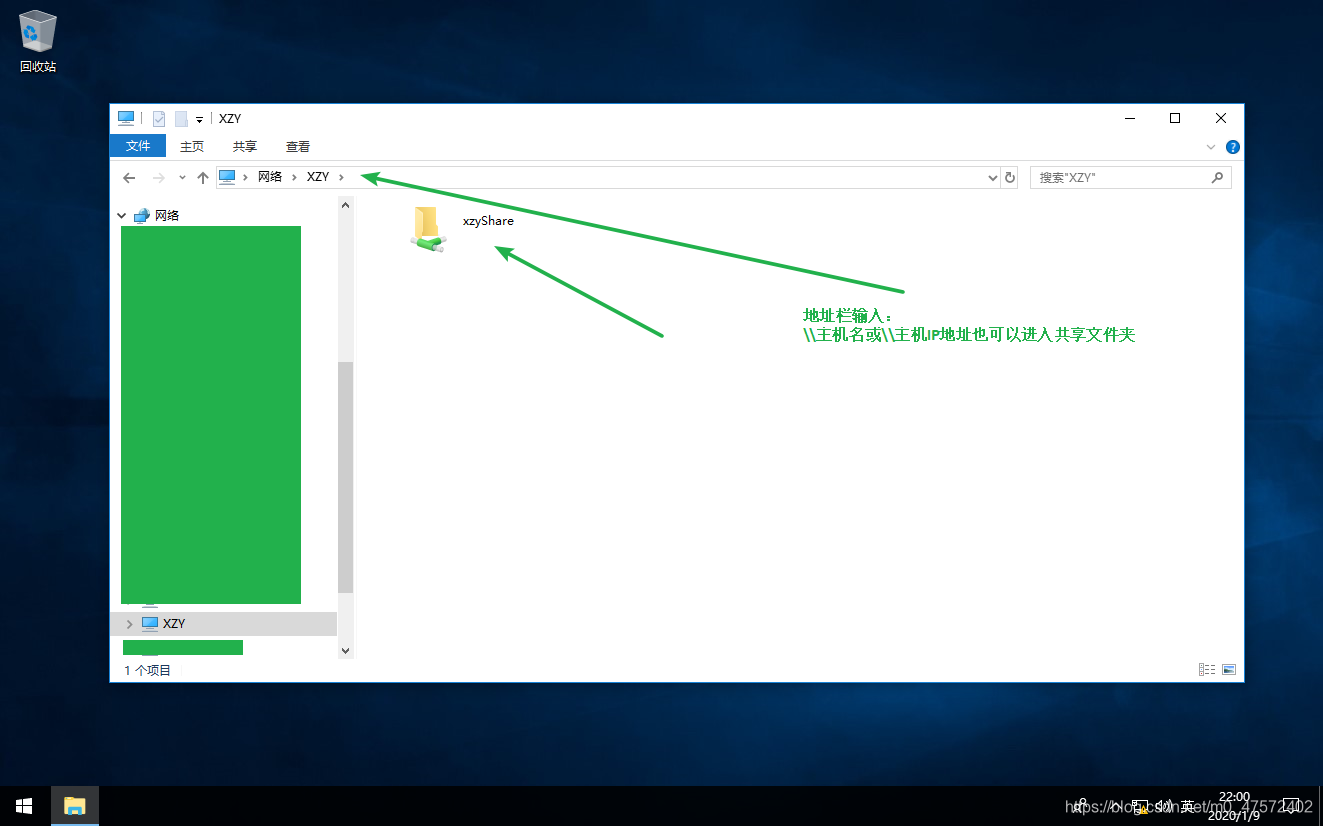Click the Properties quick access toolbar icon

[158, 118]
